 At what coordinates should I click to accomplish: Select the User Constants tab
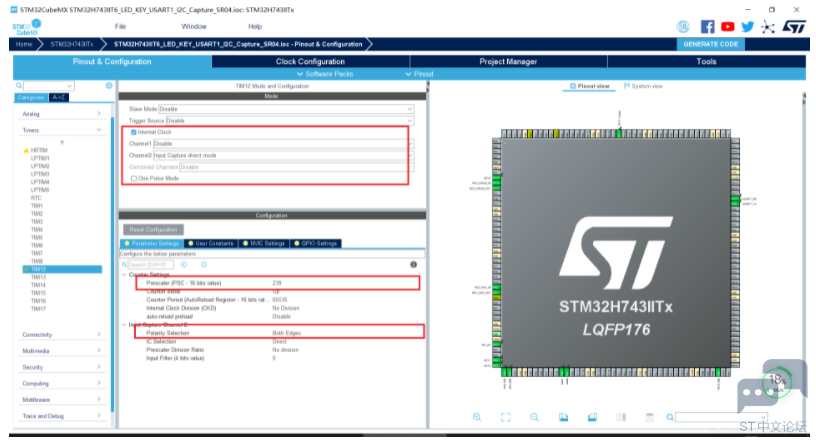click(x=211, y=243)
